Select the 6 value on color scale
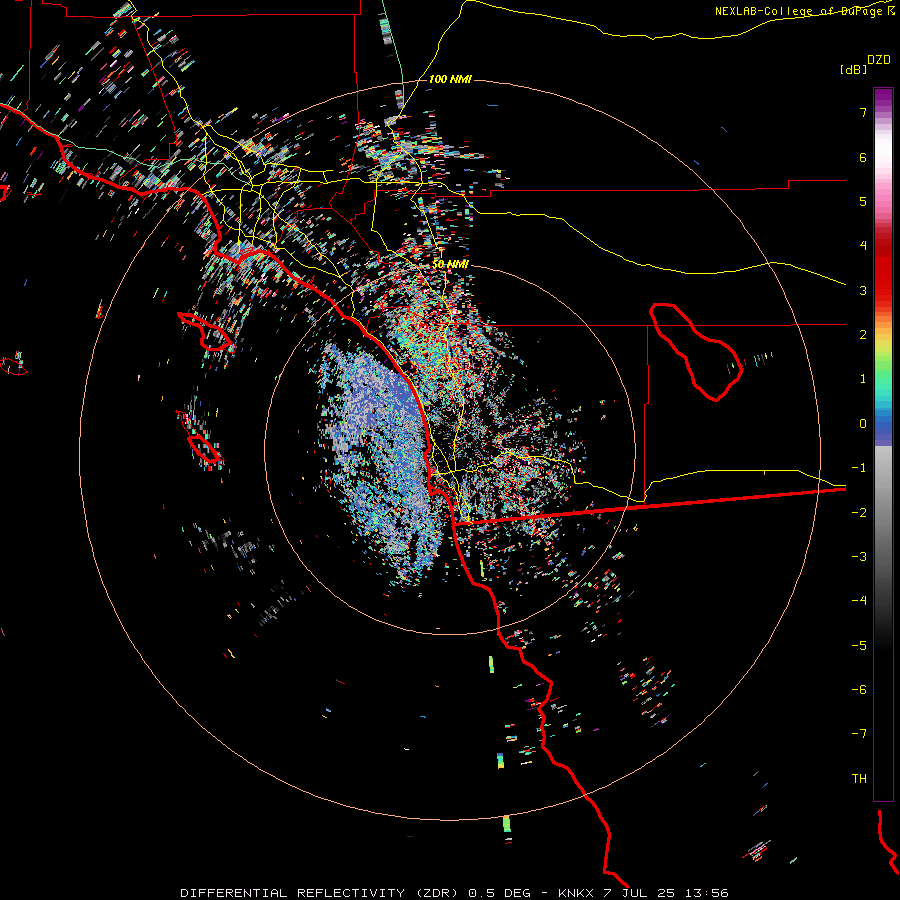900x900 pixels. pos(863,157)
